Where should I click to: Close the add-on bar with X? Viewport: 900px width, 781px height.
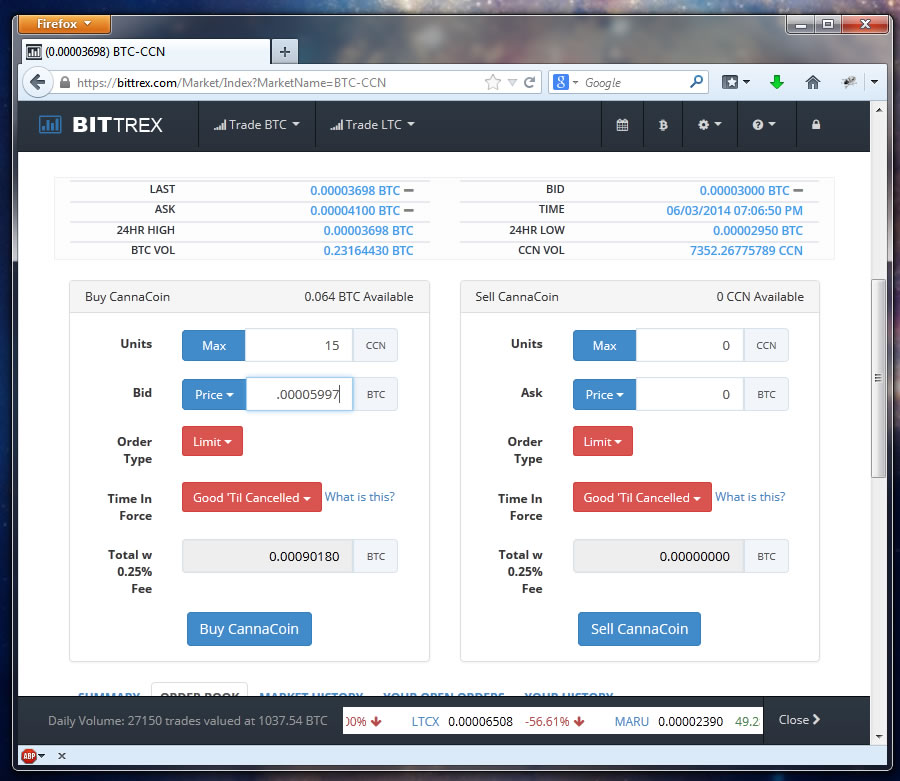[62, 756]
